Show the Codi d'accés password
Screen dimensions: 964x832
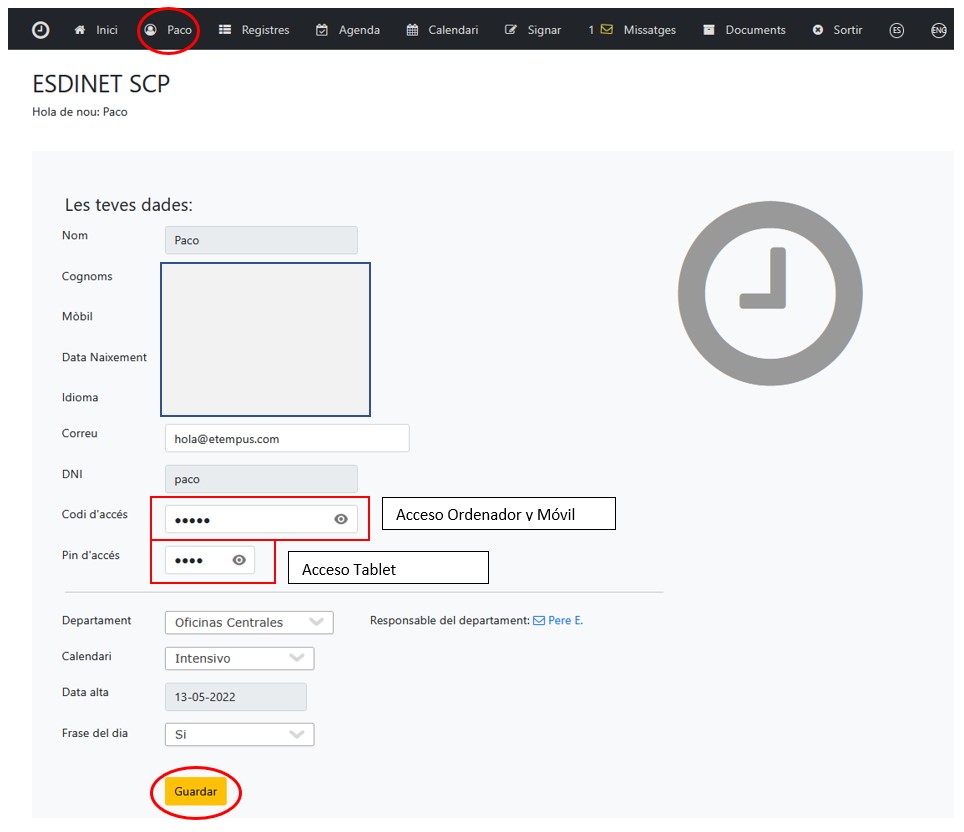click(341, 520)
